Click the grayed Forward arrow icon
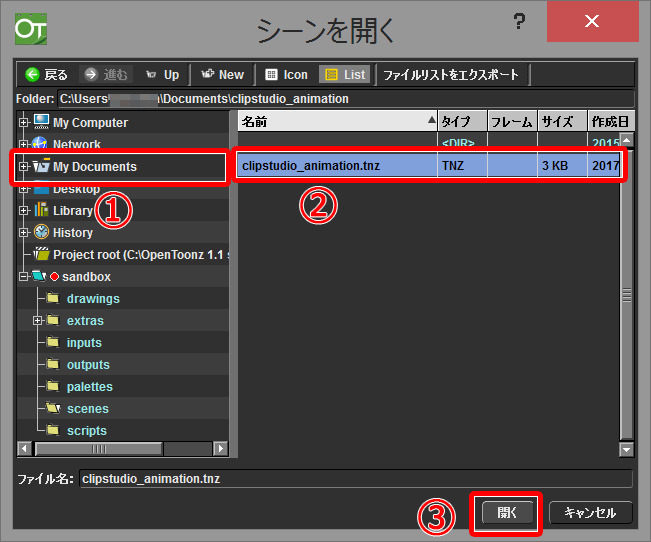 (91, 75)
